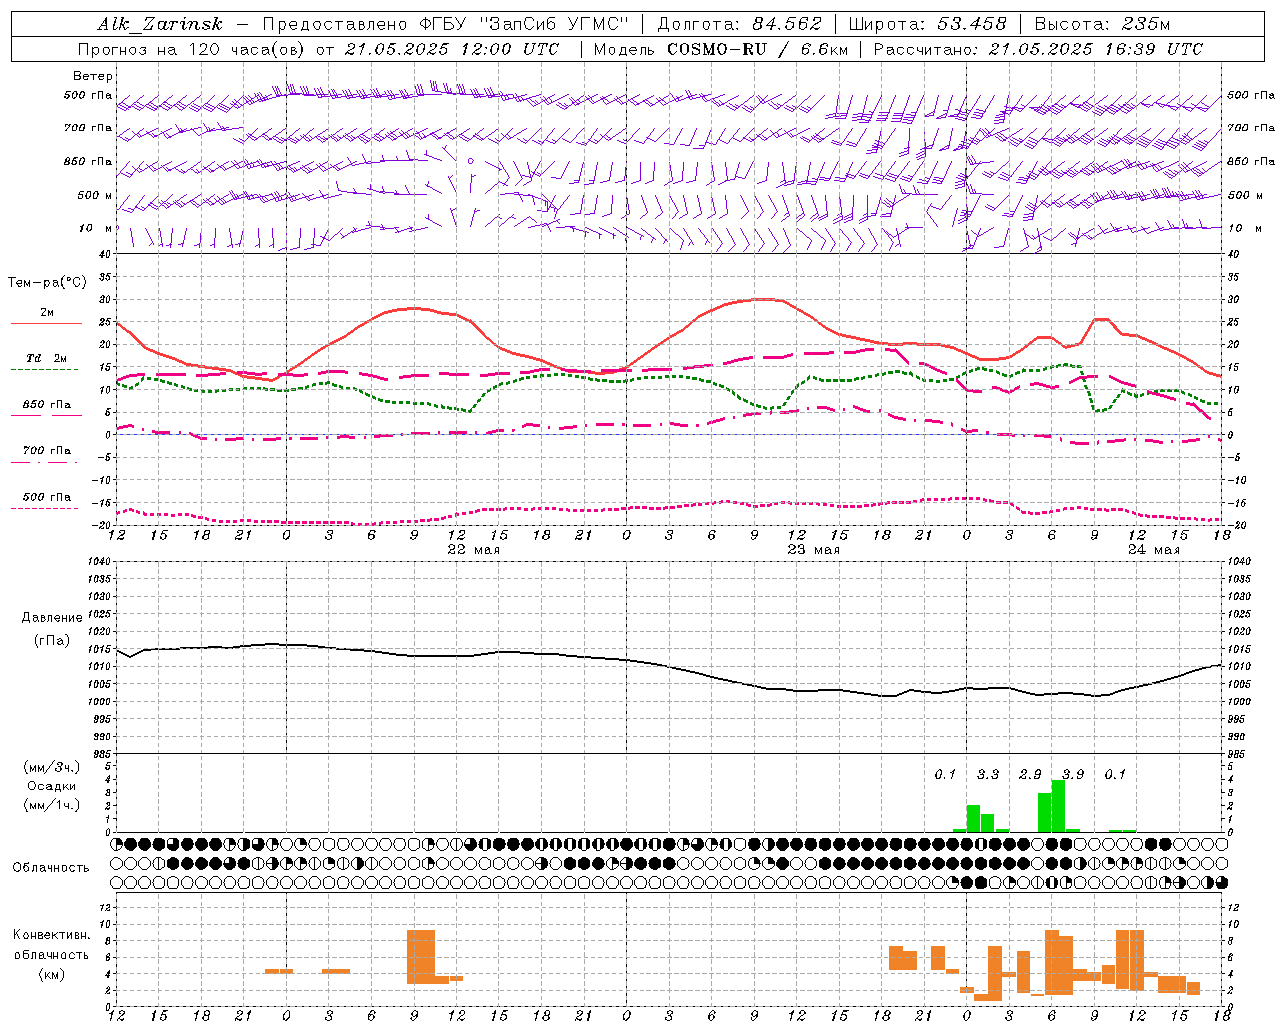Click the Облачность cloud cover label
This screenshot has height=1024, width=1280.
click(x=51, y=868)
